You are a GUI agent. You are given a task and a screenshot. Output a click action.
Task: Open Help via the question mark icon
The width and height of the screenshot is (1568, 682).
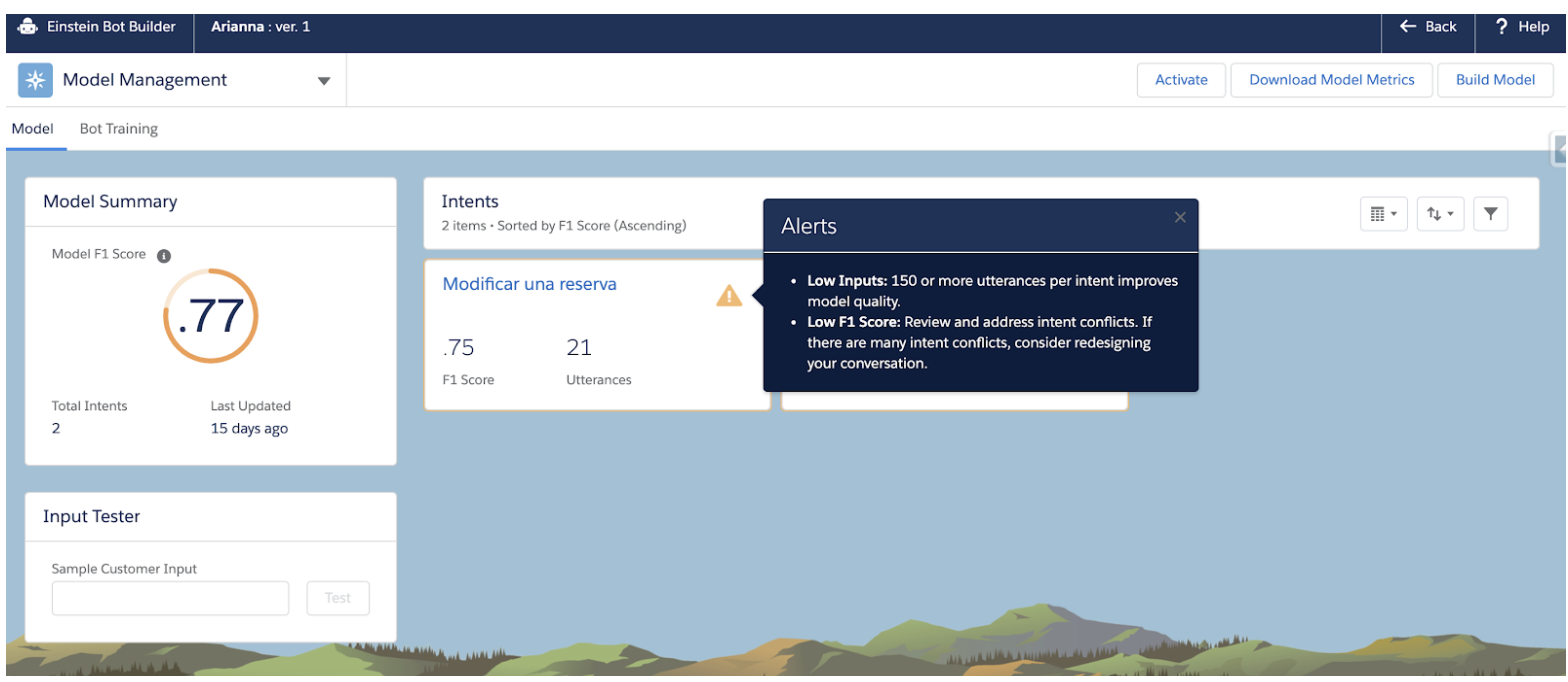coord(1501,27)
